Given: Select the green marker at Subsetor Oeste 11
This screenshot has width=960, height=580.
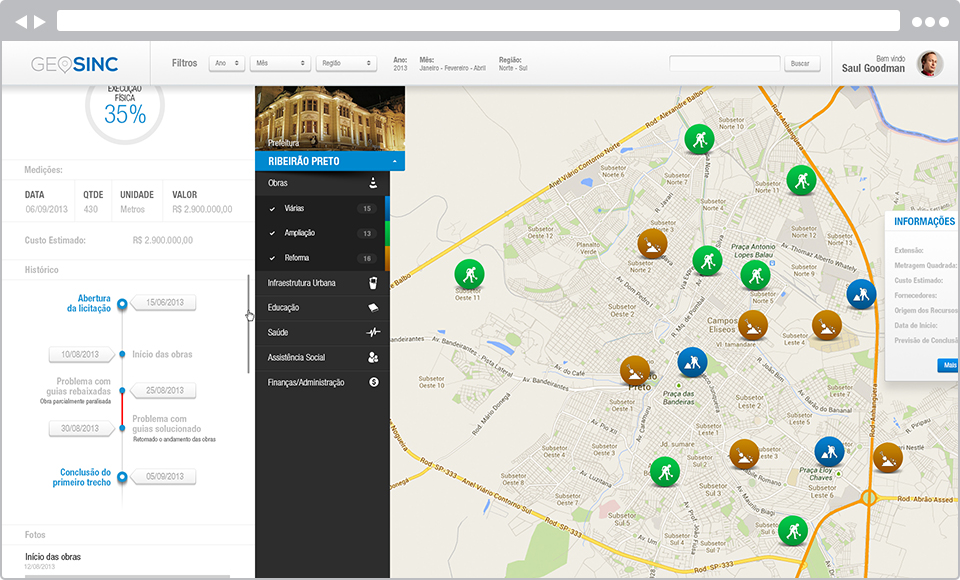Looking at the screenshot, I should [x=470, y=274].
